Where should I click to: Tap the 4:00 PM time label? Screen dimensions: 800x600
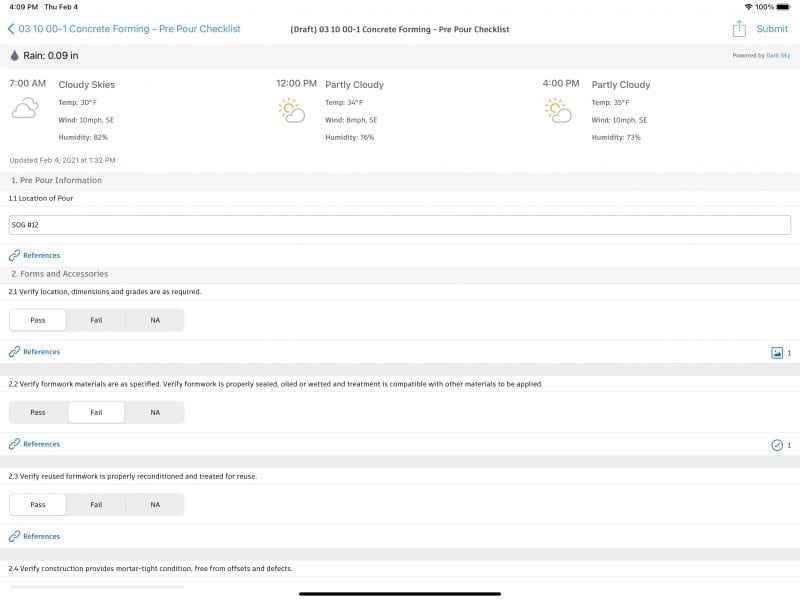click(x=561, y=83)
